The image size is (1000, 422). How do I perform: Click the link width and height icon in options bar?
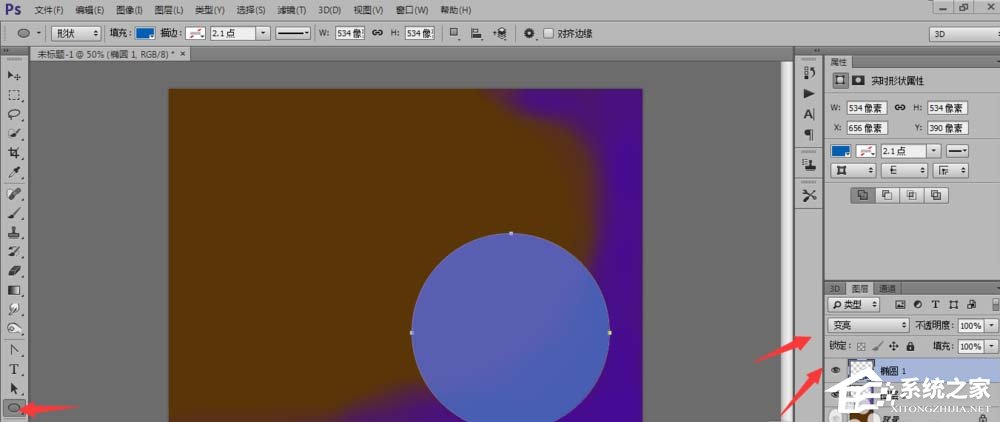point(377,33)
